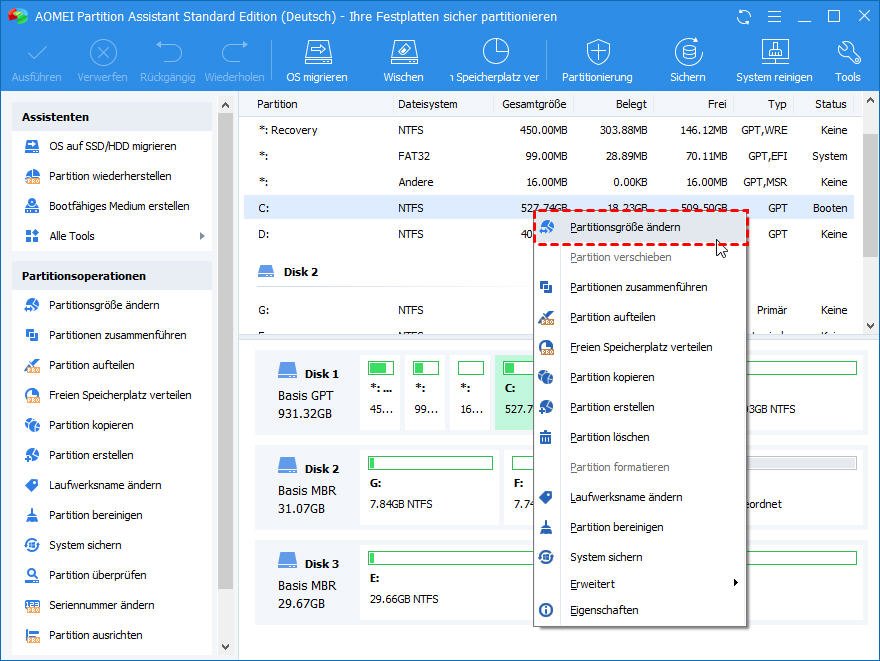Click sidebar Partition aufteilen icon
The width and height of the screenshot is (880, 661).
coord(32,365)
